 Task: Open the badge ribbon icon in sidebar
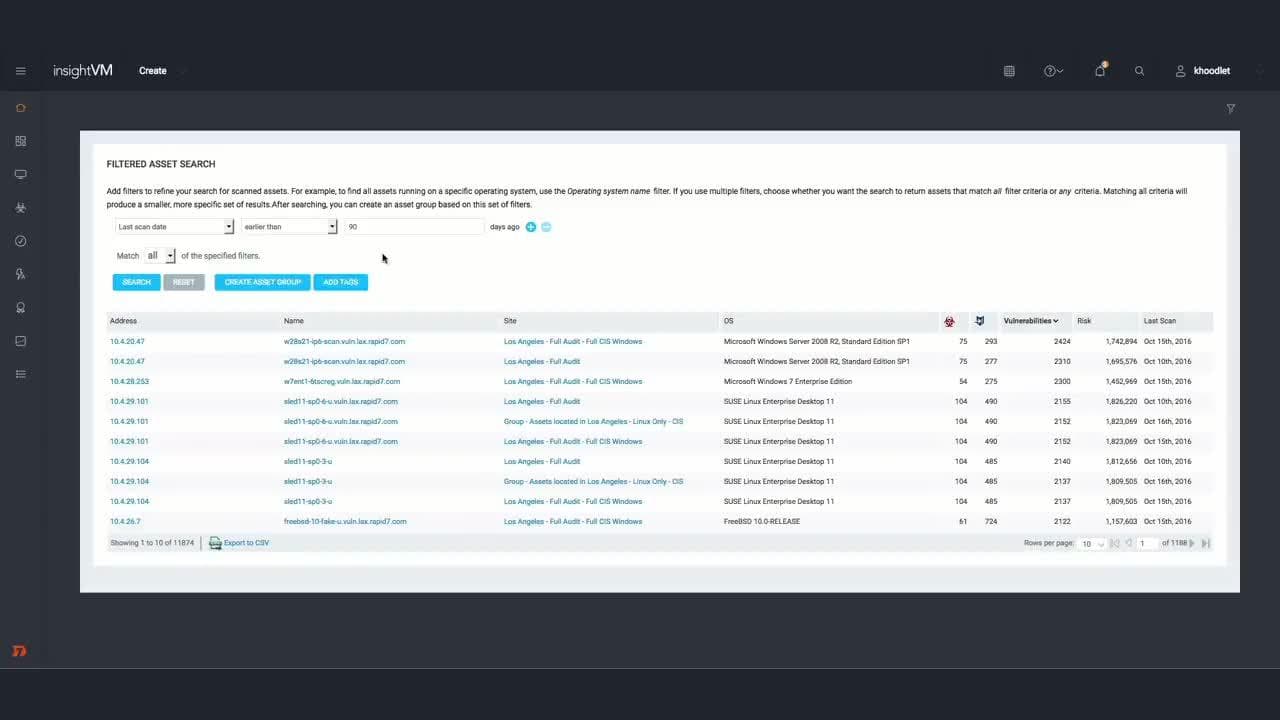(x=20, y=308)
